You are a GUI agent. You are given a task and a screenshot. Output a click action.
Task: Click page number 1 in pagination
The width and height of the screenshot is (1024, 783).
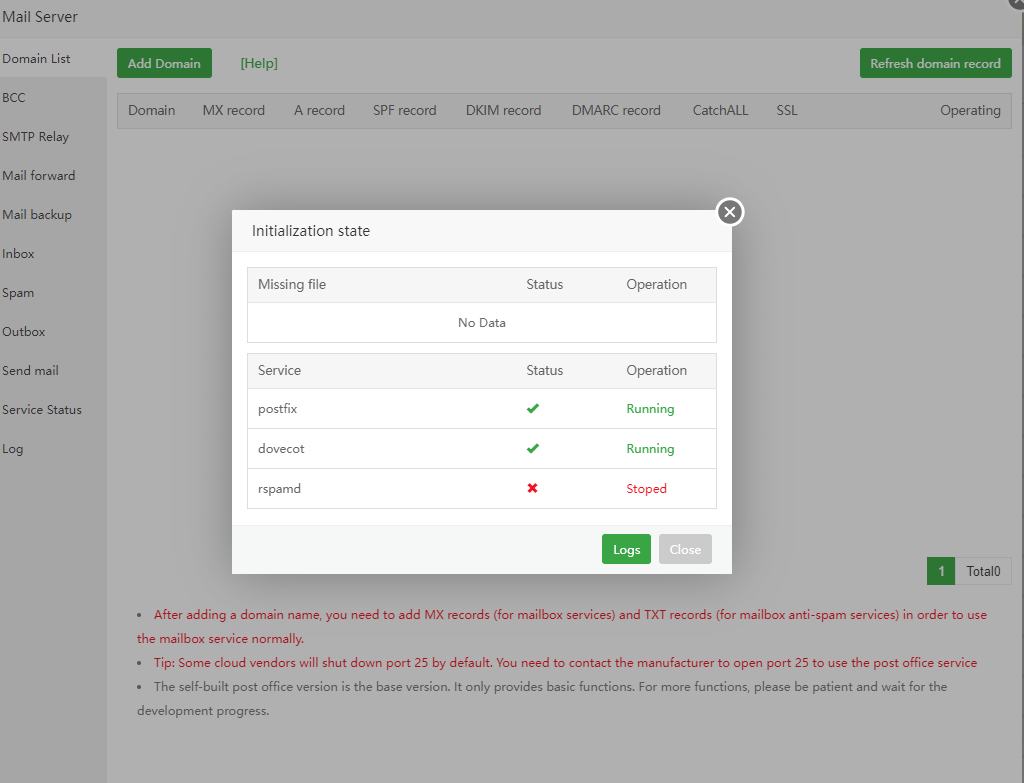pos(941,571)
